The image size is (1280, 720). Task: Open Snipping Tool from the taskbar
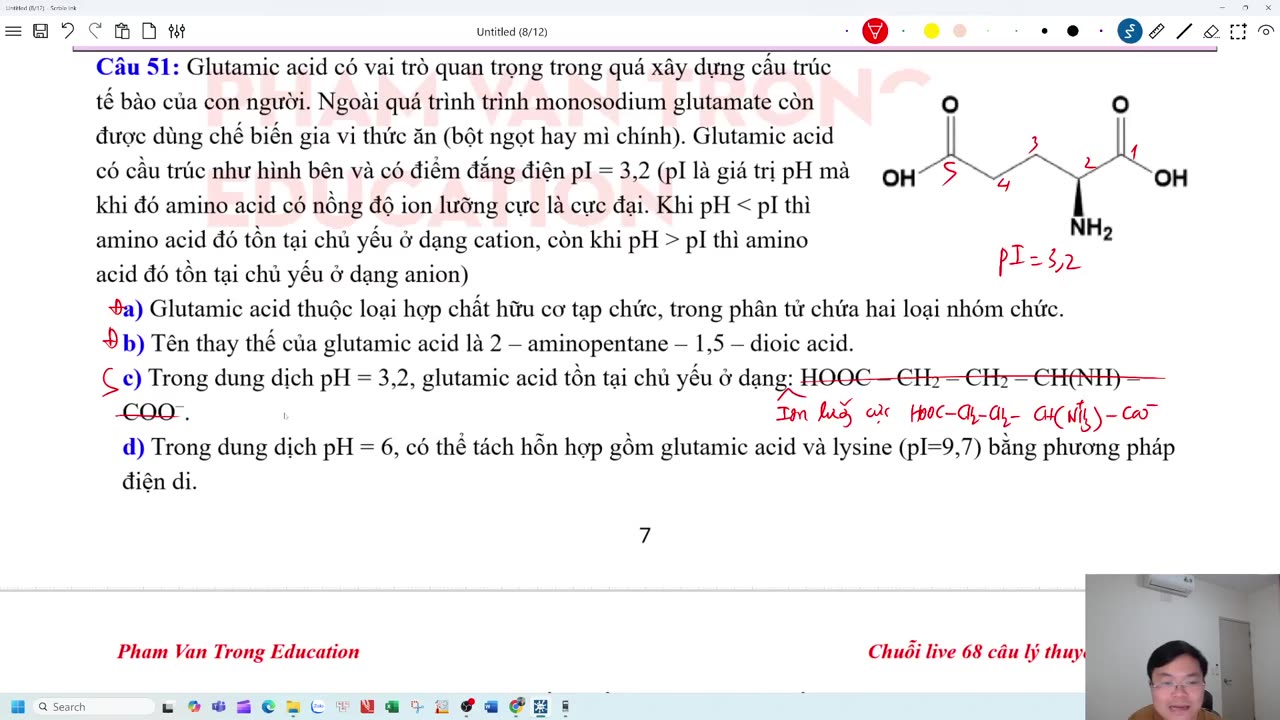(x=417, y=707)
